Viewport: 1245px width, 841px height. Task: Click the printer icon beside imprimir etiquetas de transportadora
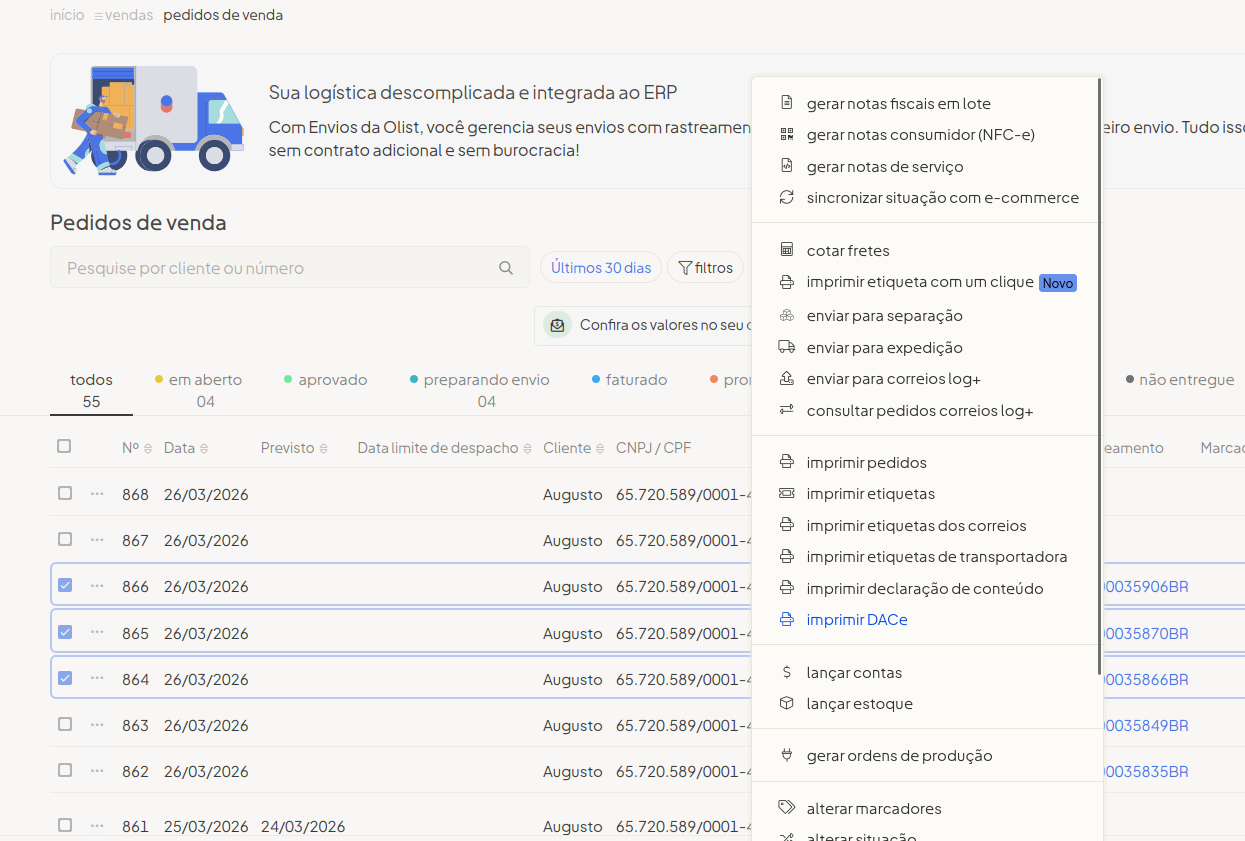point(787,556)
